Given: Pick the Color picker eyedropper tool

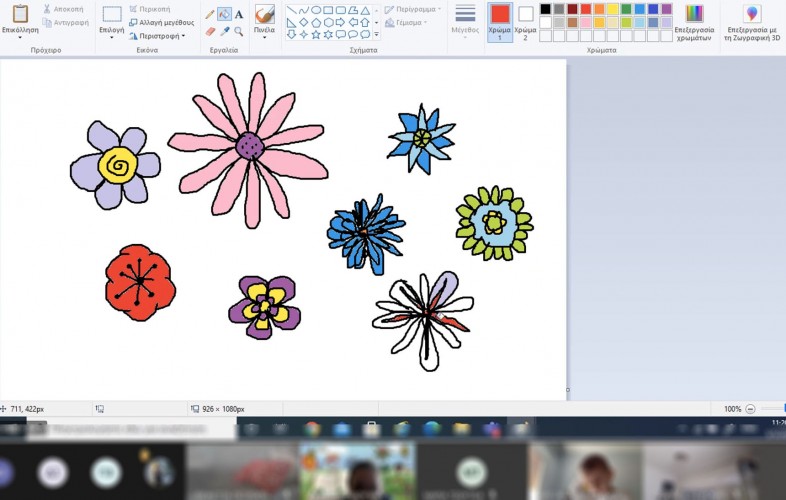Looking at the screenshot, I should tap(224, 31).
